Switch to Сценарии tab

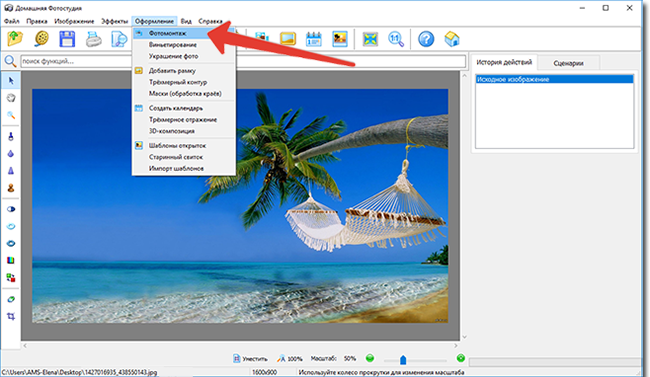(568, 63)
